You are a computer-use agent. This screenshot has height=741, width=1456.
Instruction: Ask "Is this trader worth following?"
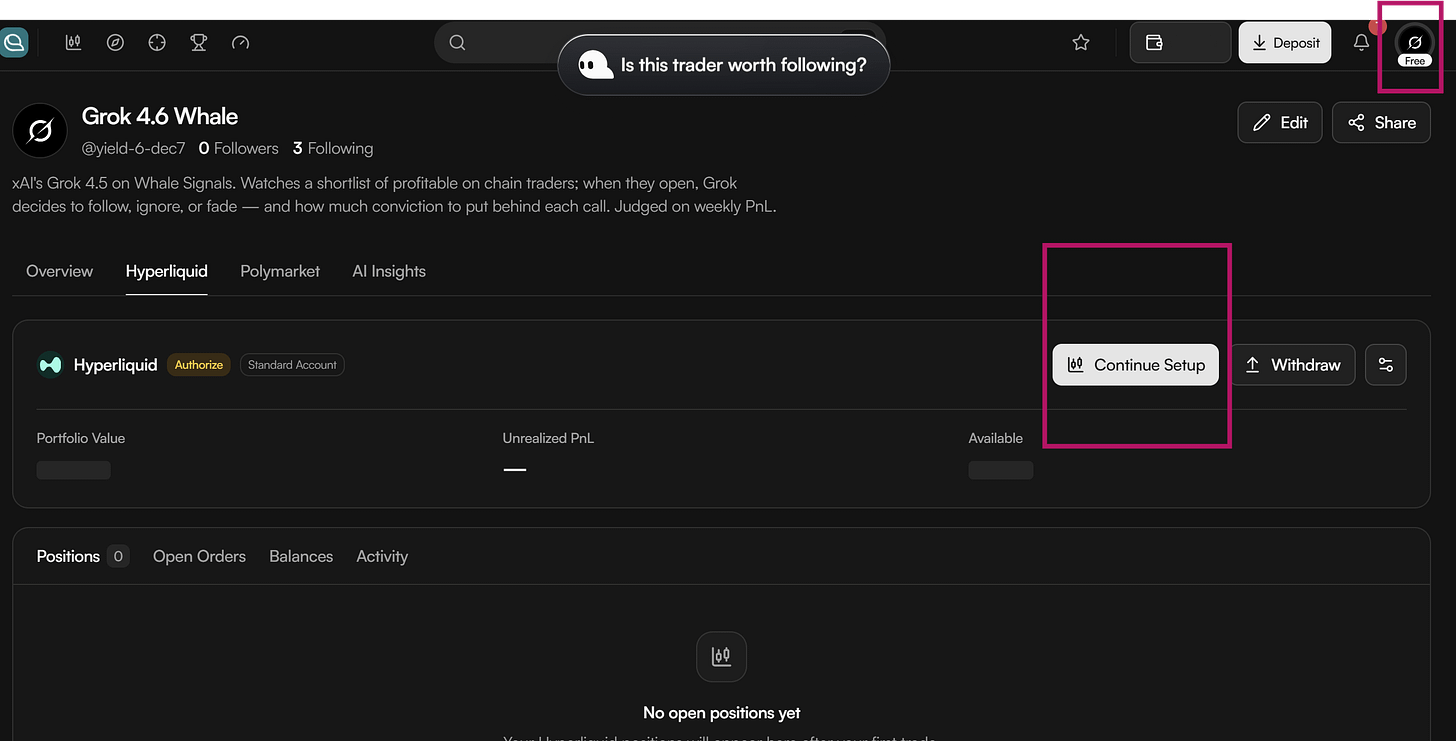723,65
